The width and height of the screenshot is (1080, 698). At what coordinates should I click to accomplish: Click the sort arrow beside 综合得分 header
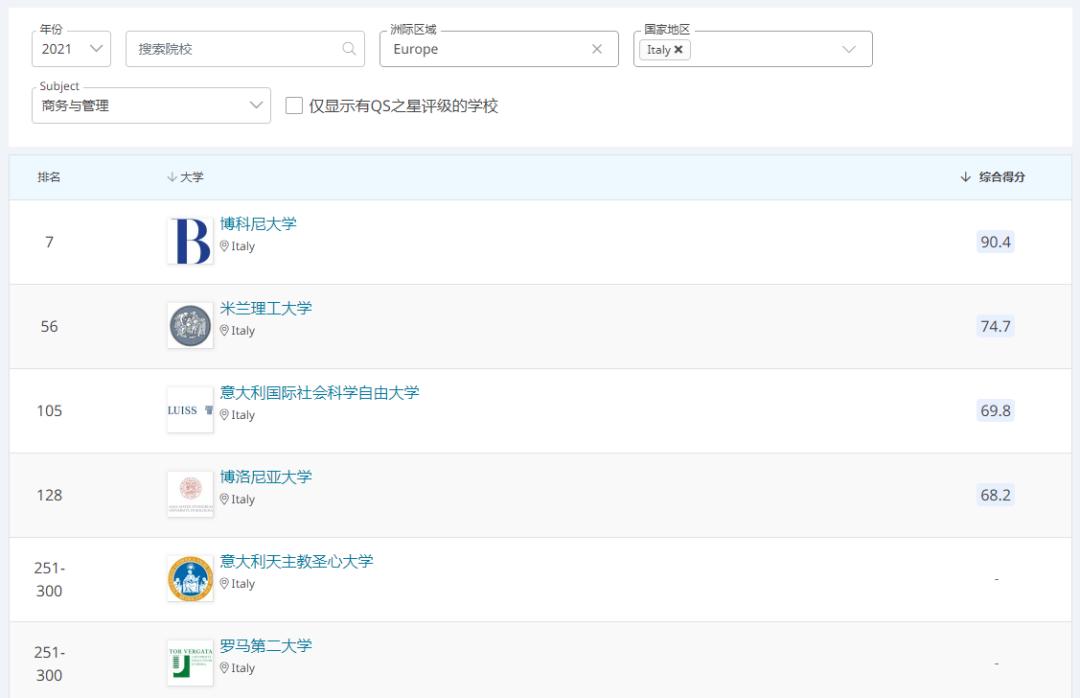click(965, 177)
